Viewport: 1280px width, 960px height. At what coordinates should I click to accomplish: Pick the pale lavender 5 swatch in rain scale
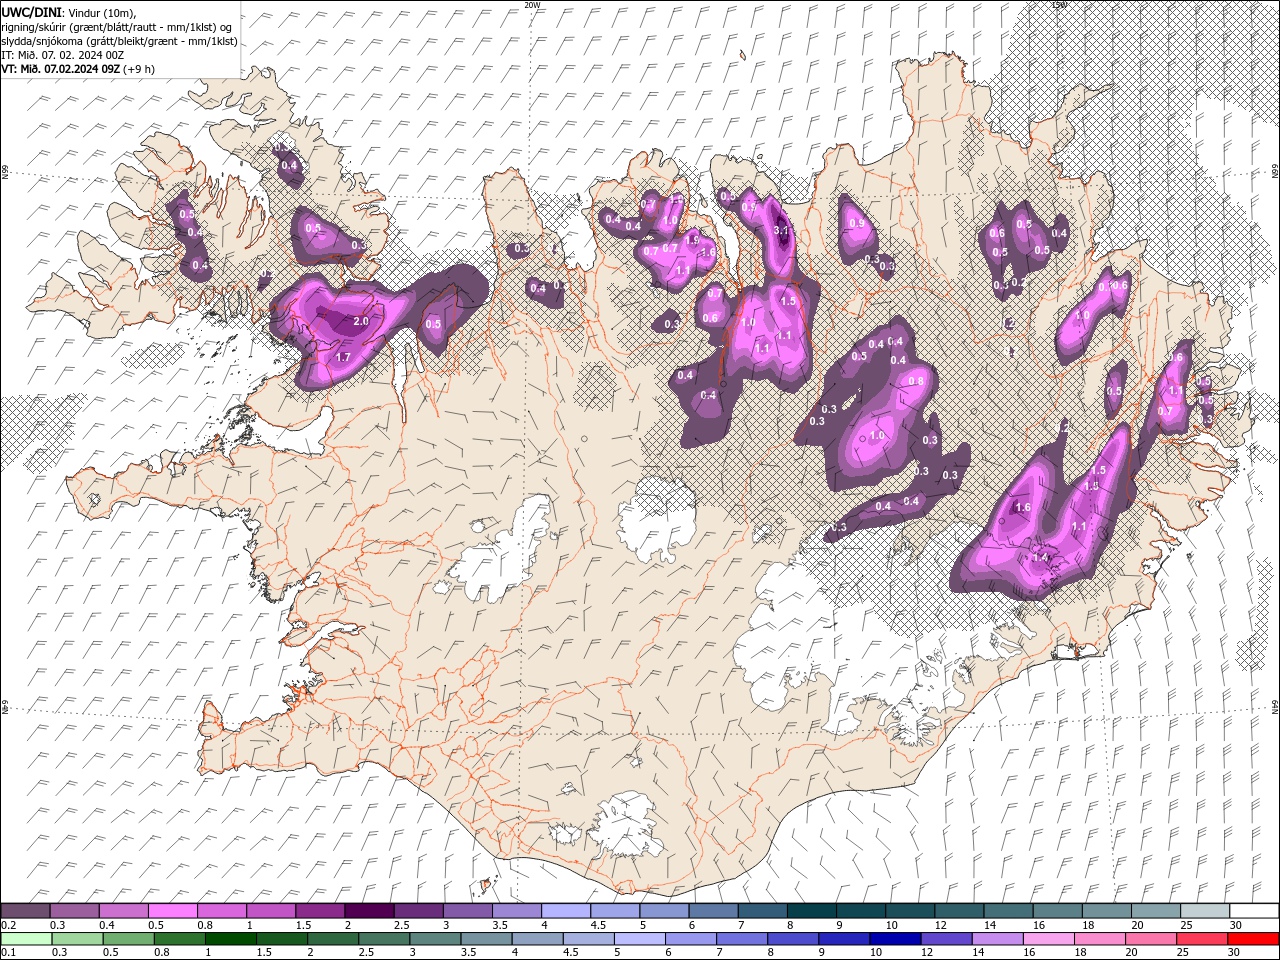[x=639, y=939]
